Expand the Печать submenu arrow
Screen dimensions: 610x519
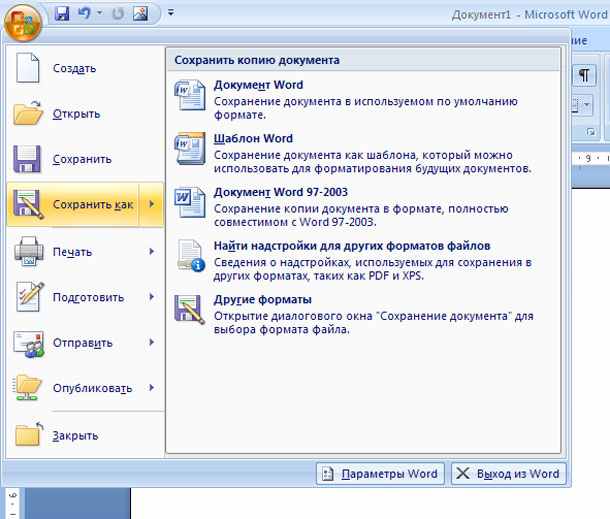[x=152, y=251]
